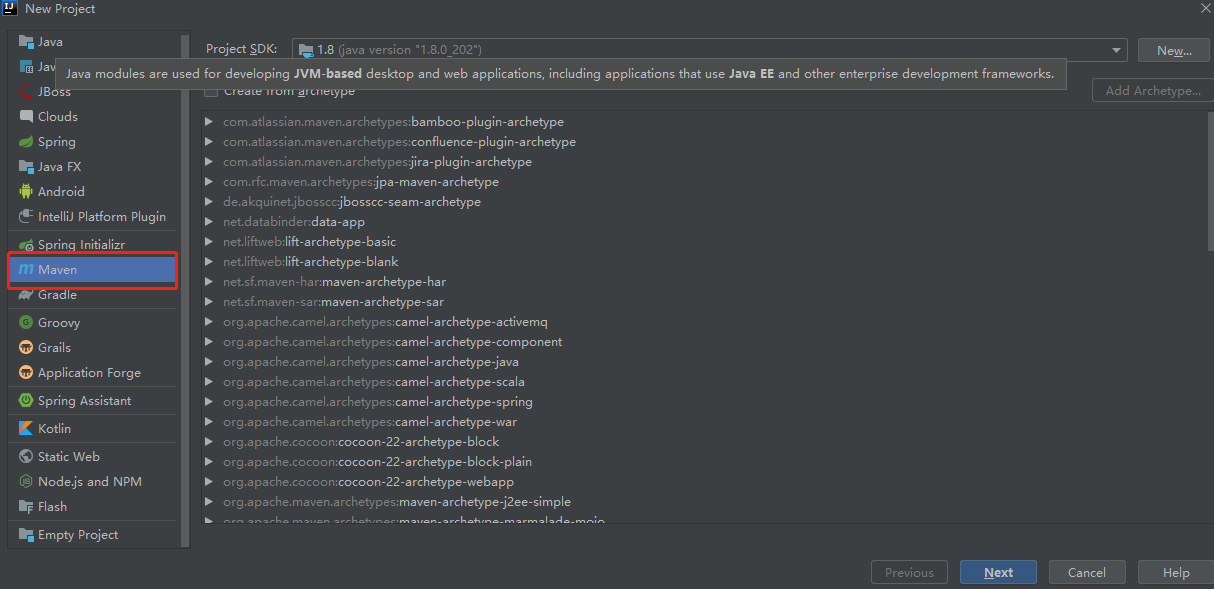
Task: Select the Node.js and NPM icon
Action: point(26,482)
